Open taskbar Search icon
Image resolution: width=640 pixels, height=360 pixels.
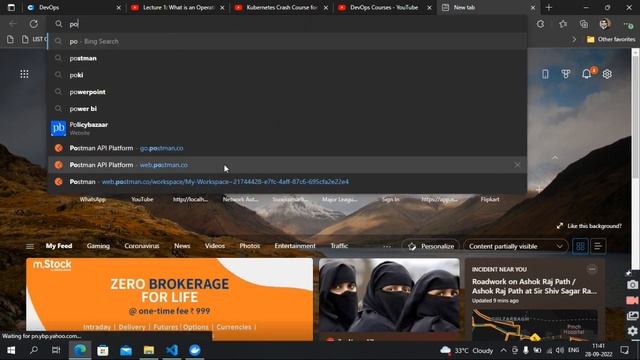(x=34, y=350)
